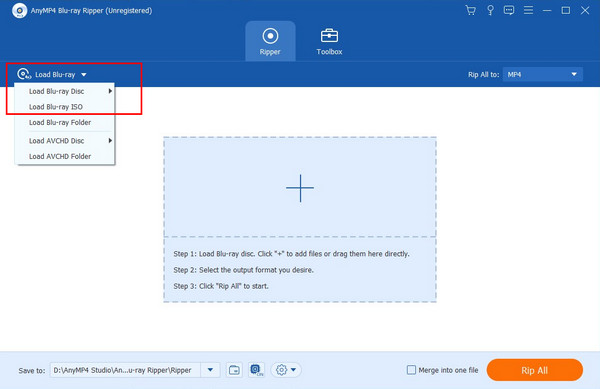Choose Load Blu-ray Folder
Screen dimensions: 600x389
pos(64,122)
